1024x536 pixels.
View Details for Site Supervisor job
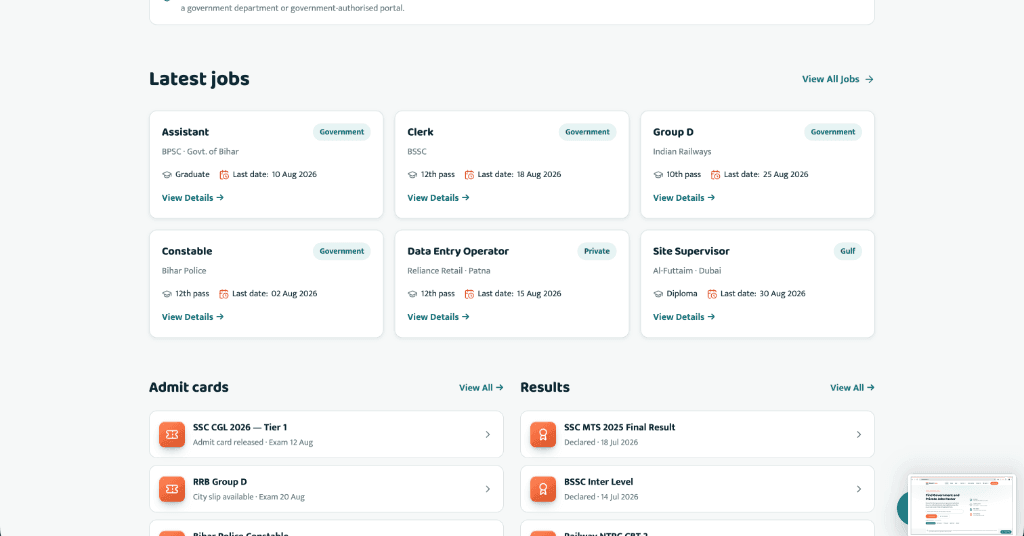click(684, 317)
